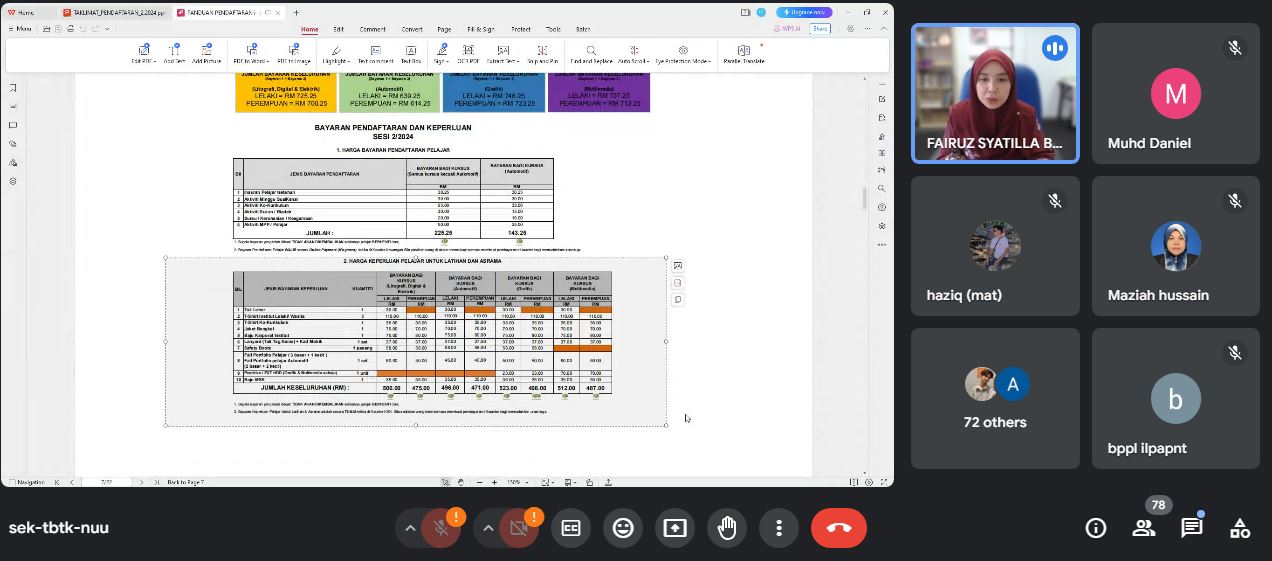Leave the call with the red button
This screenshot has width=1272, height=561.
(839, 528)
